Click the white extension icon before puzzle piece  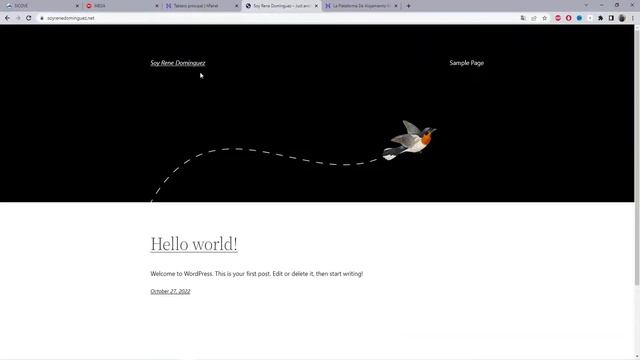590,18
